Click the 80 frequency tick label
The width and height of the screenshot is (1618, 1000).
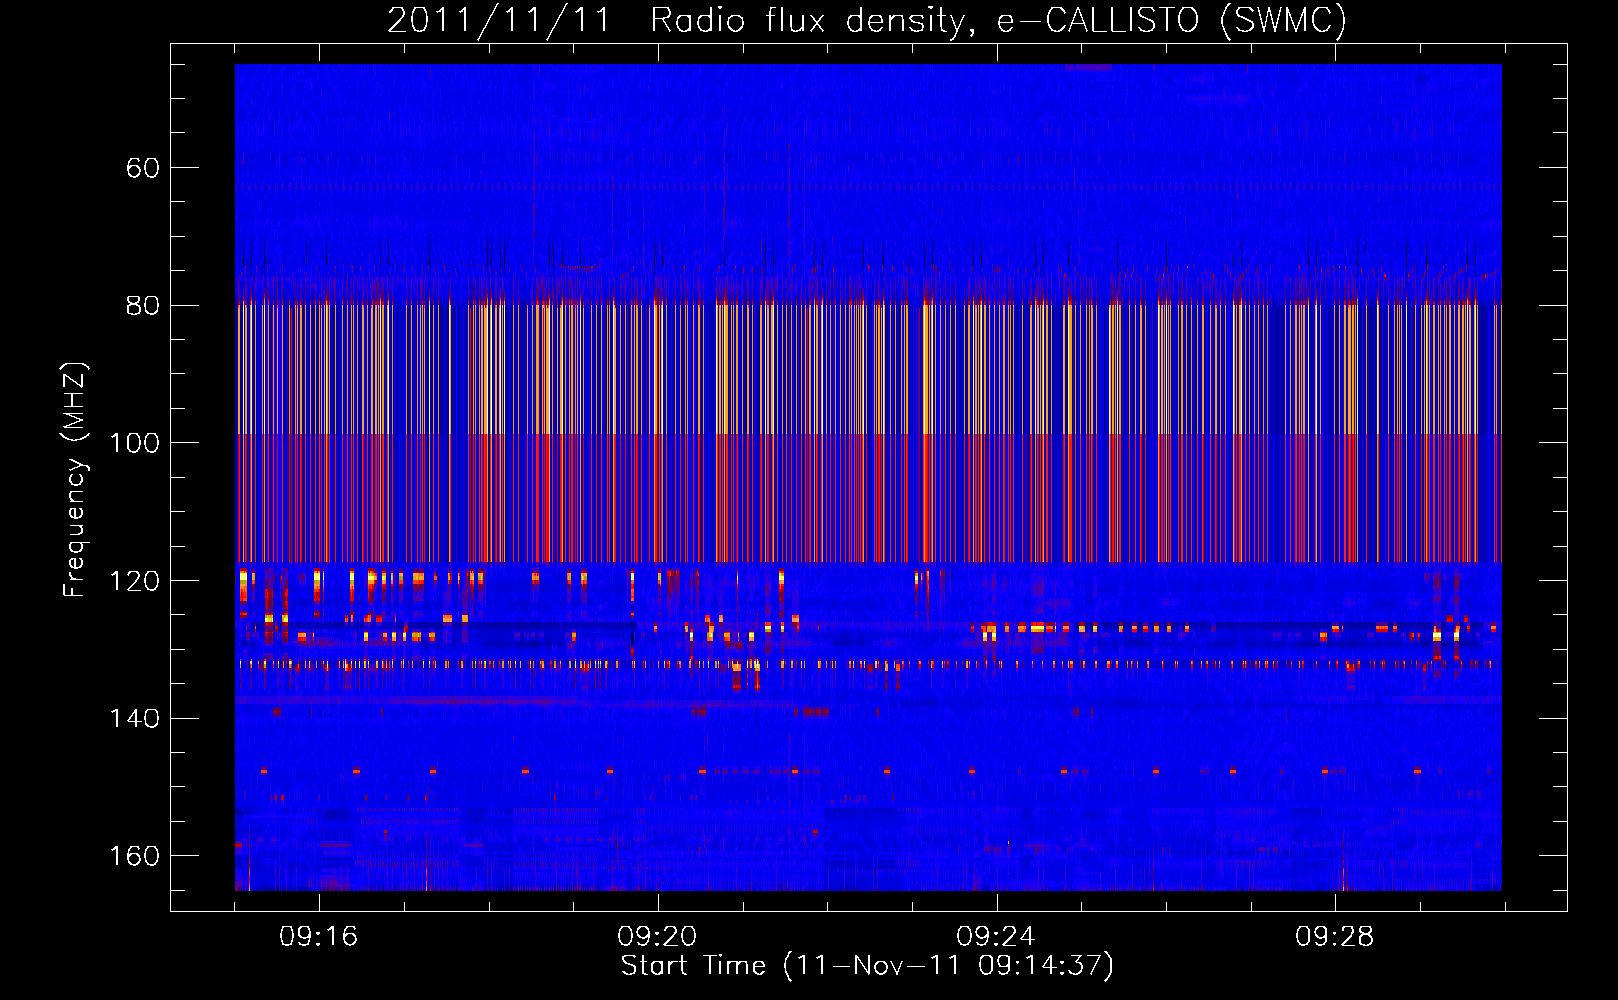pos(143,306)
